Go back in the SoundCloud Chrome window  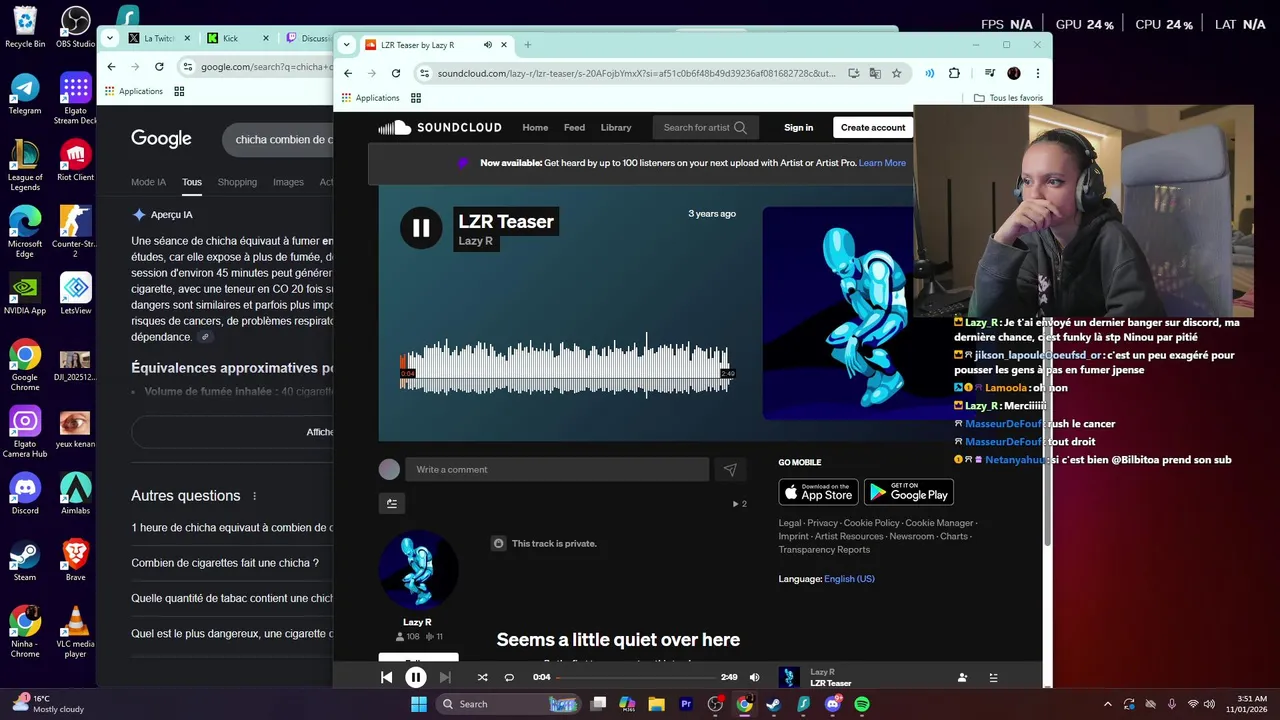(348, 73)
